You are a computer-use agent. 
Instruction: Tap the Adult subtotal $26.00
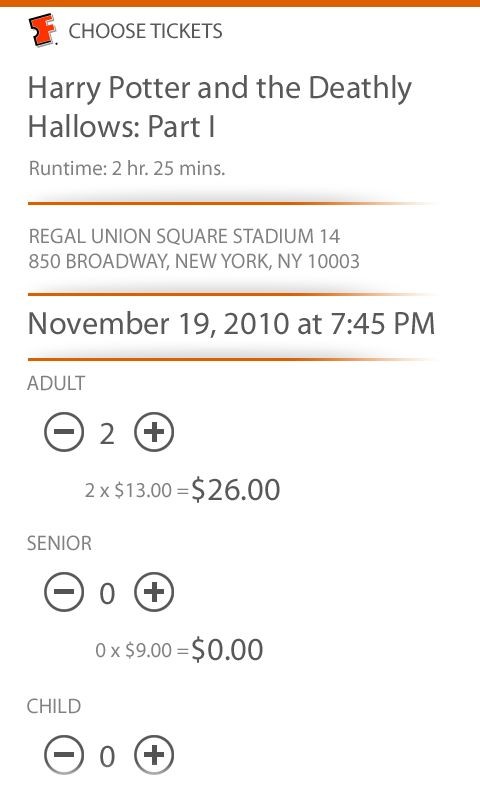(235, 490)
